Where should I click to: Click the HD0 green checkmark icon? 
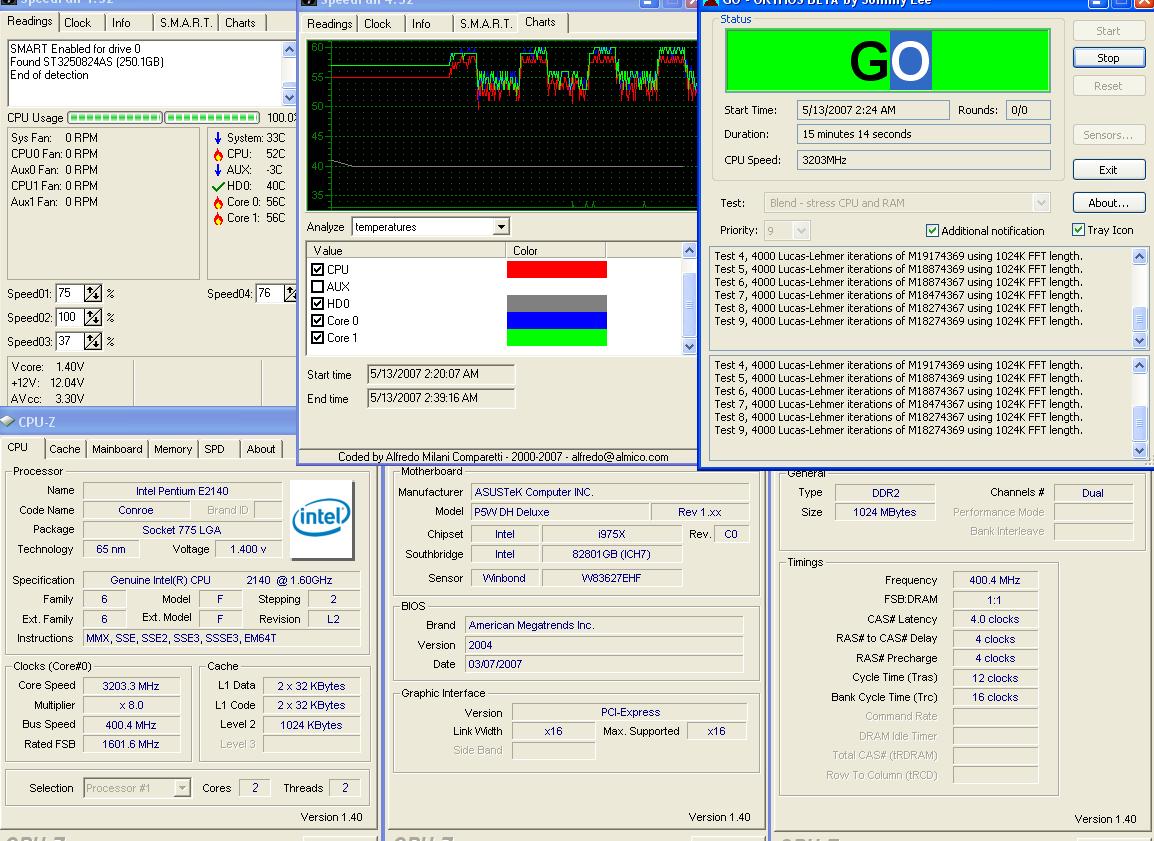click(218, 186)
